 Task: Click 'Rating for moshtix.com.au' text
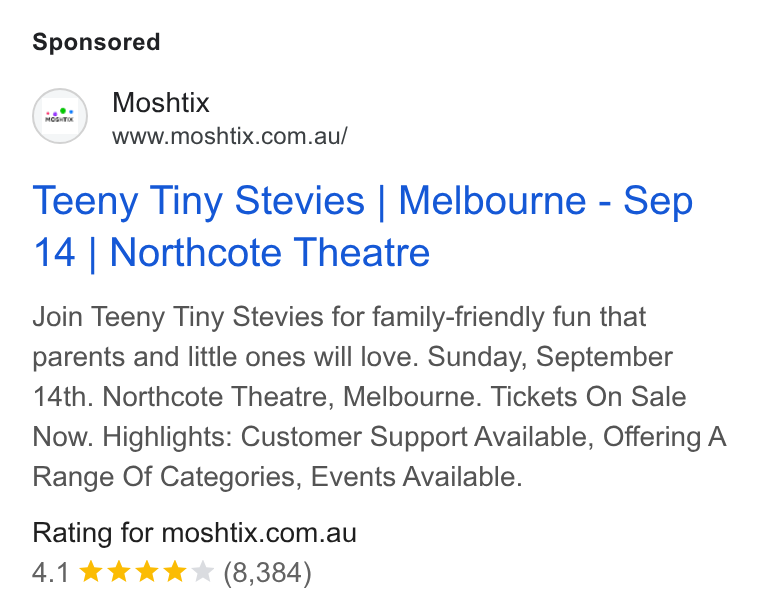coord(194,533)
